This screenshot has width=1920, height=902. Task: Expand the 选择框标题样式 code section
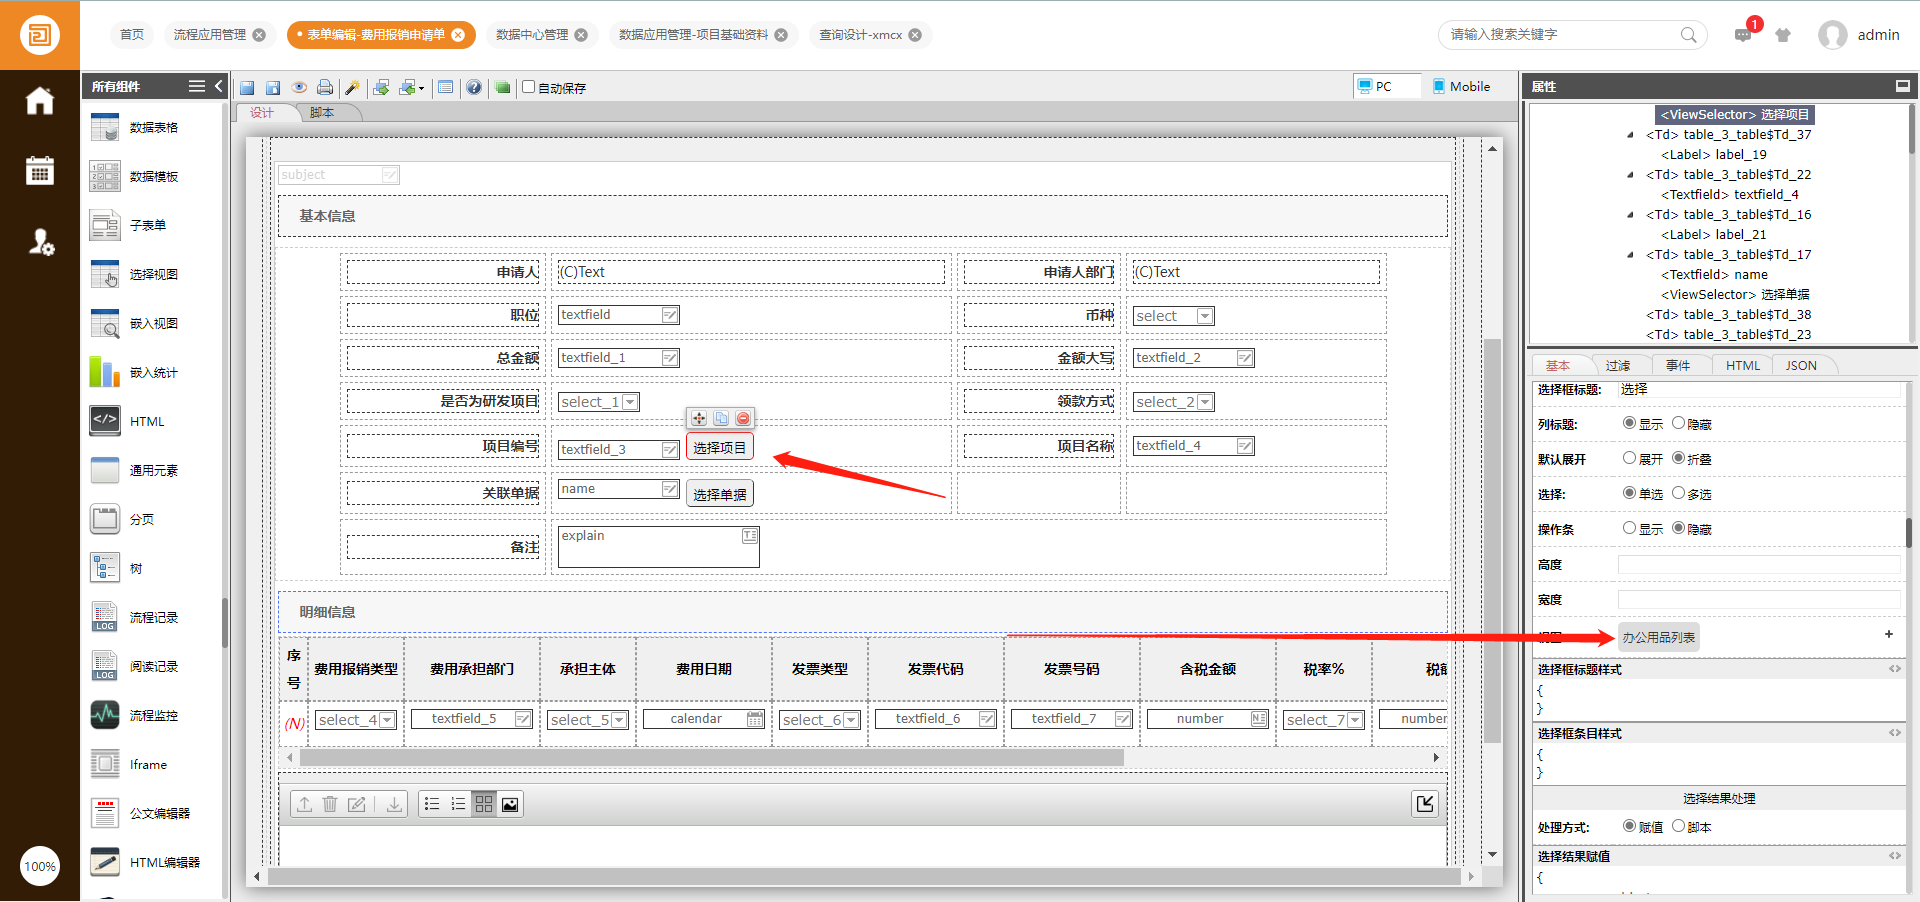point(1894,669)
